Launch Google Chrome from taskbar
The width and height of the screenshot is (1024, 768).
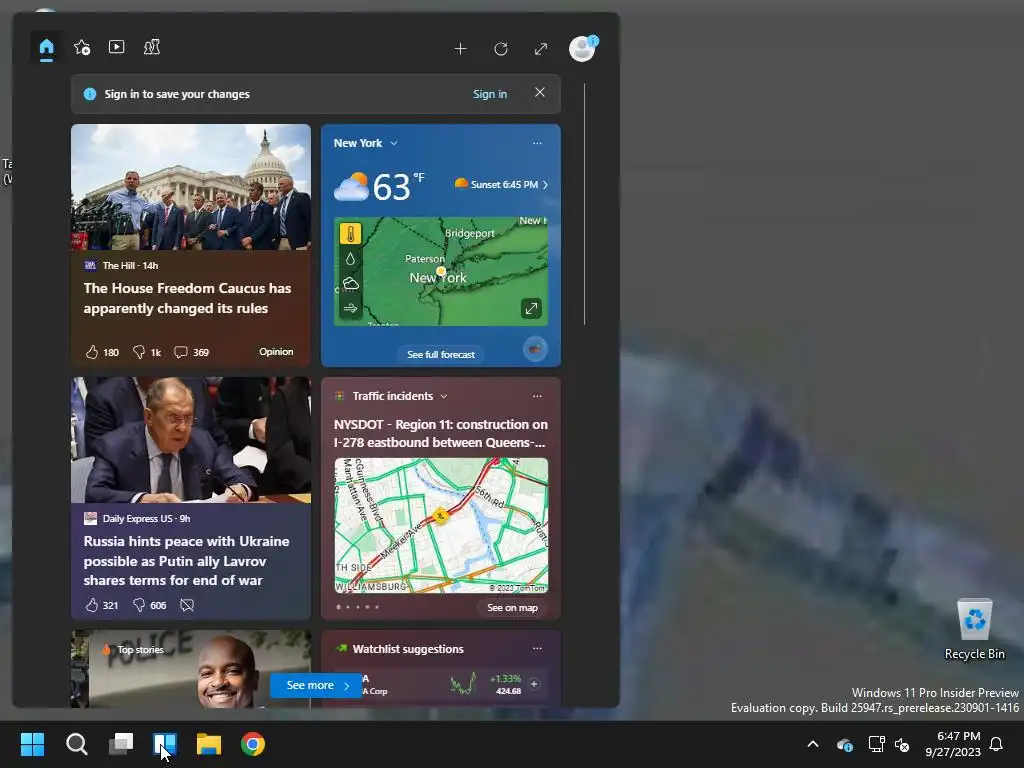[x=253, y=744]
